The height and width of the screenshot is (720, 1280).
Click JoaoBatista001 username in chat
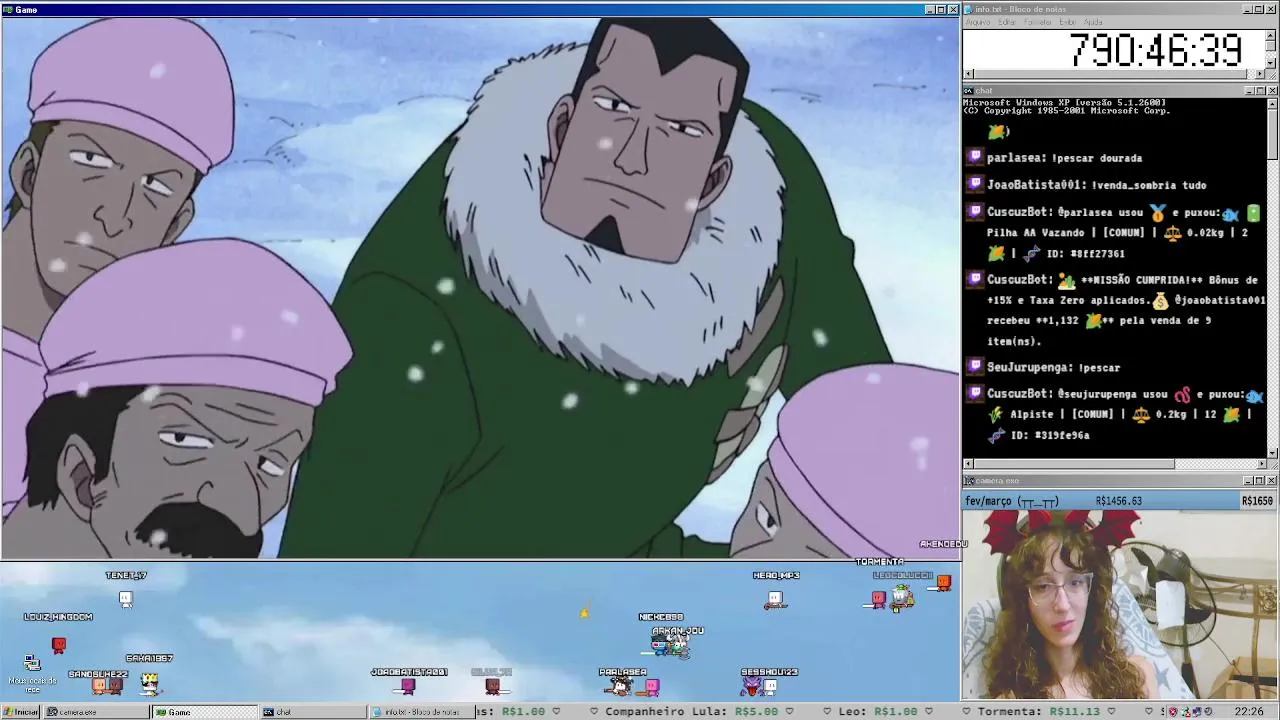point(1035,185)
